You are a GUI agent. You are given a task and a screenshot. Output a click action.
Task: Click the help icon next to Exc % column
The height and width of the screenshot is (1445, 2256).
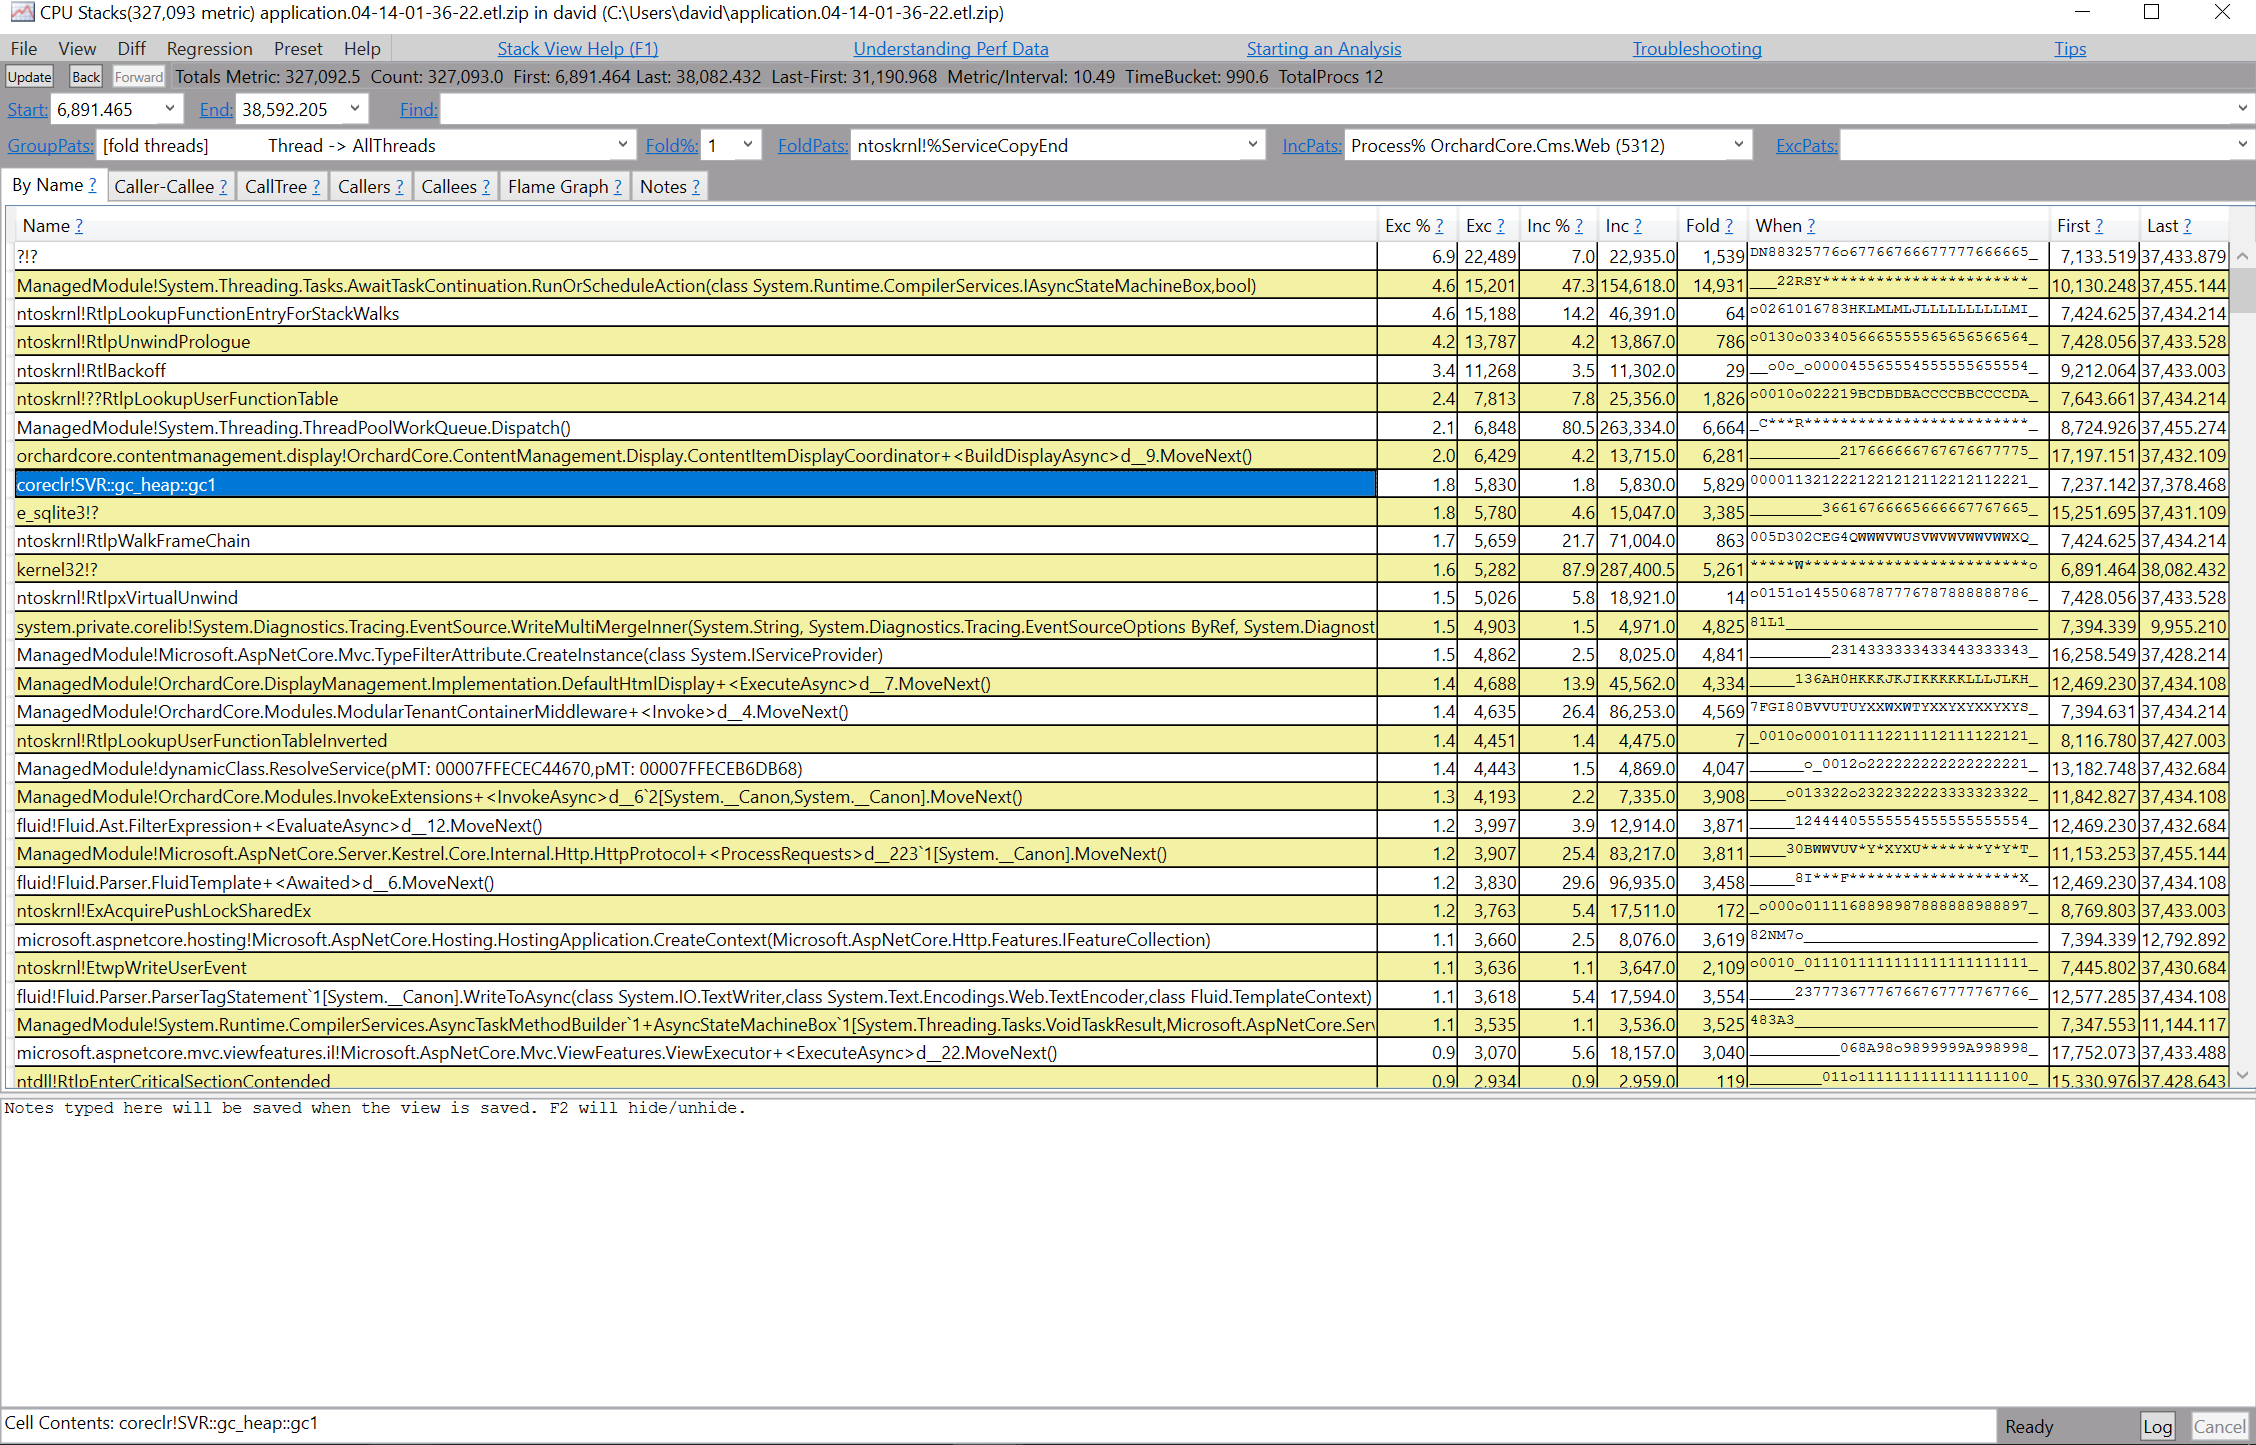(x=1439, y=227)
